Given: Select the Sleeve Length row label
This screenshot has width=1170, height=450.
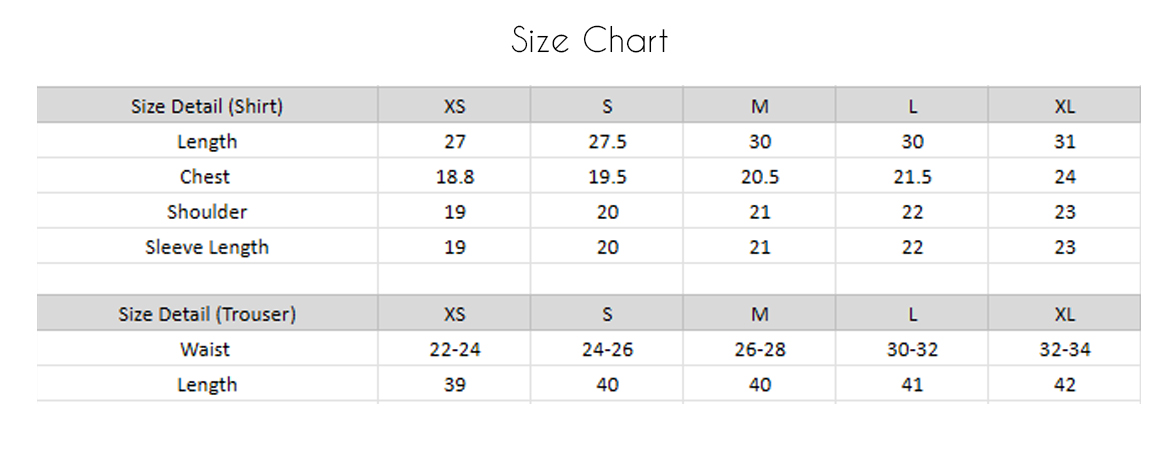Looking at the screenshot, I should [x=207, y=247].
